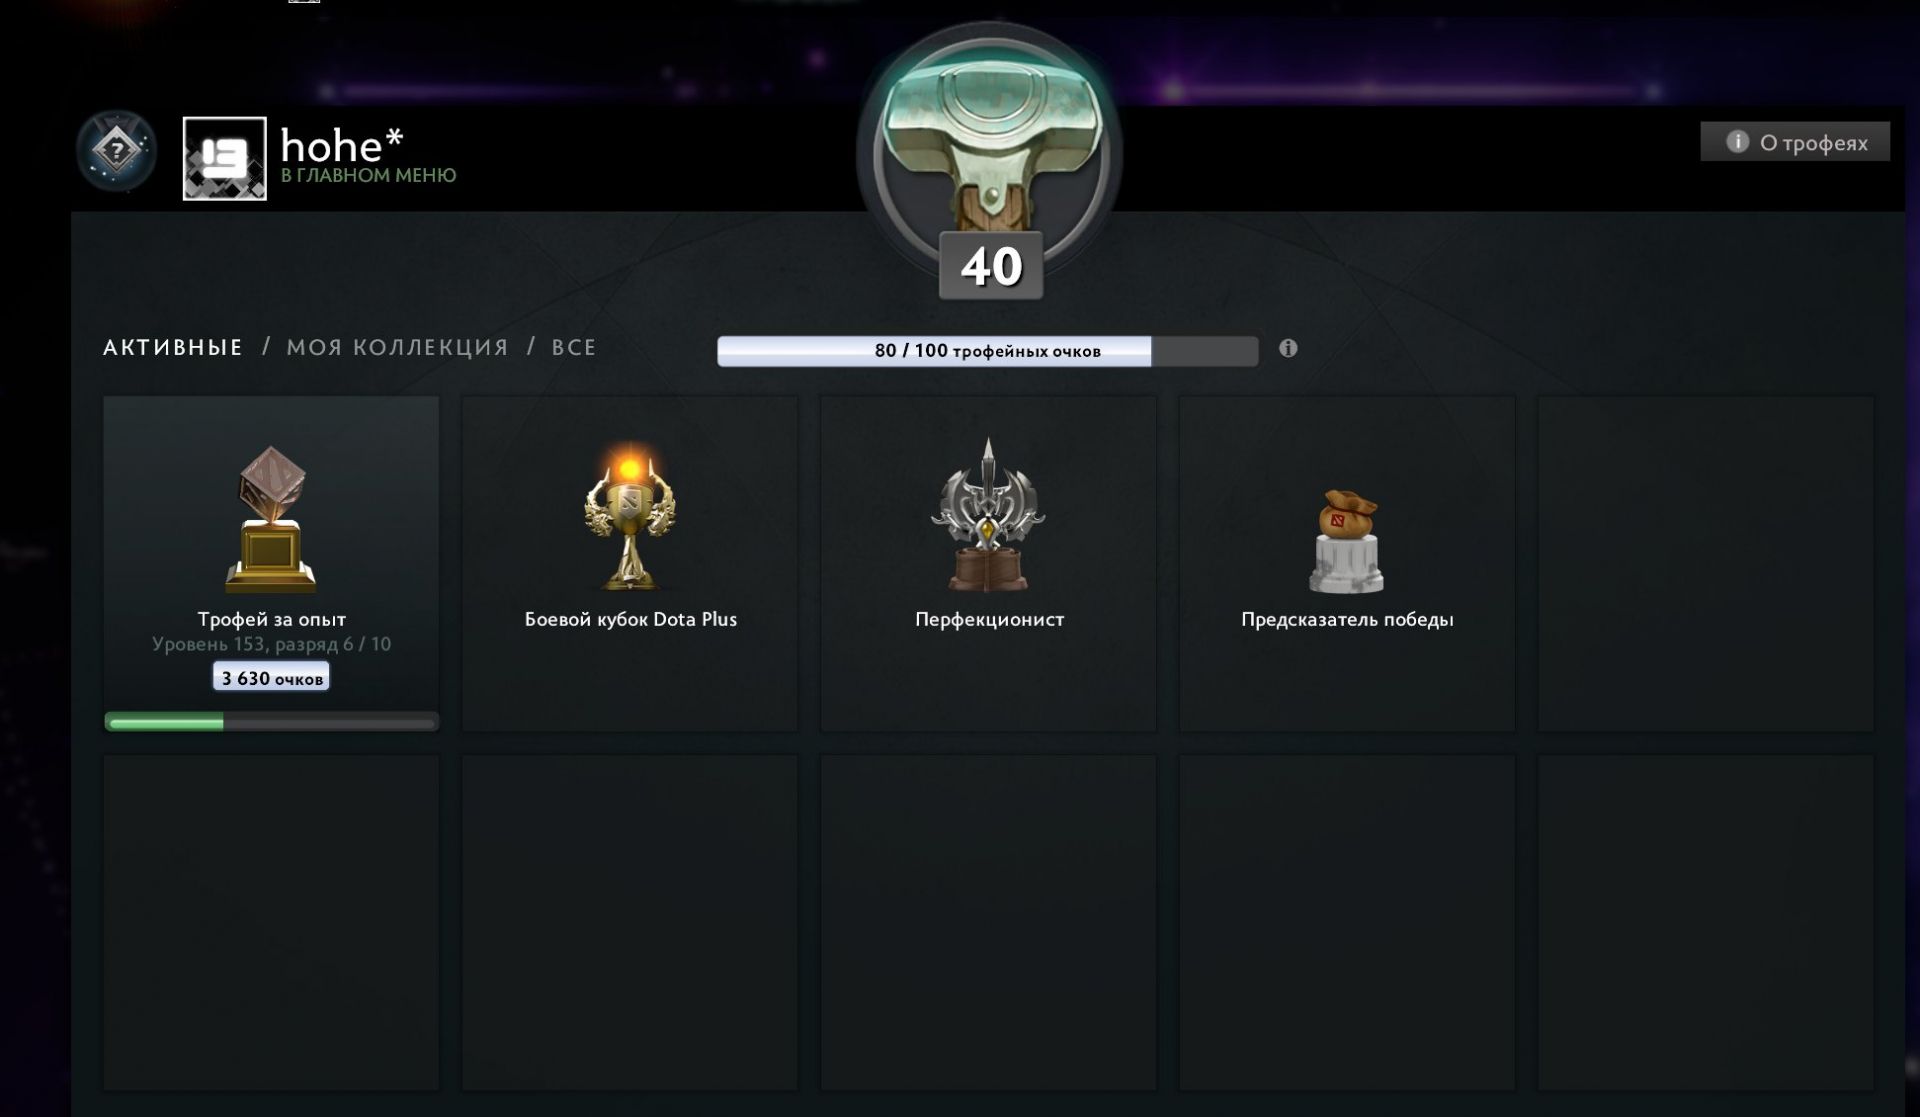
Task: Click info icon beside trophy points bar
Action: (1288, 348)
